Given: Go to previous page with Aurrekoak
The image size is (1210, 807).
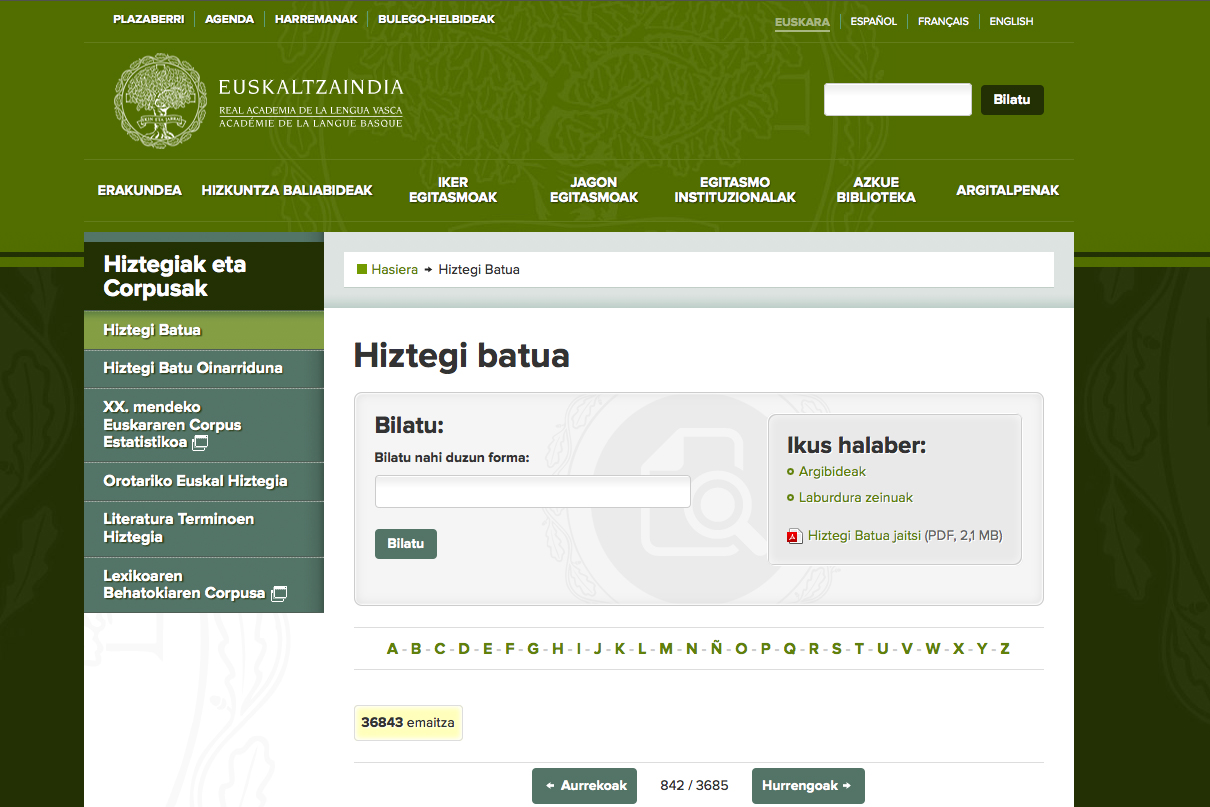Looking at the screenshot, I should pyautogui.click(x=584, y=786).
